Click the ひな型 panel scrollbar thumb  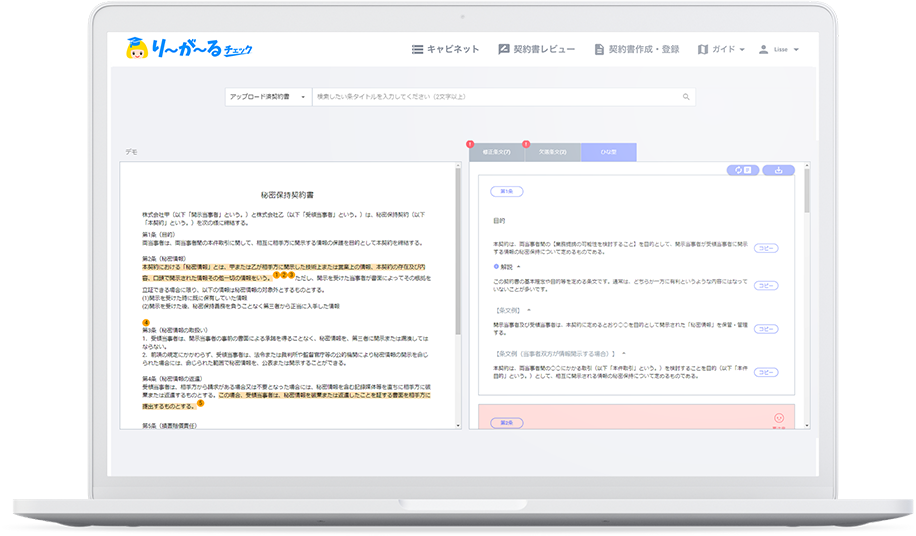pos(807,190)
